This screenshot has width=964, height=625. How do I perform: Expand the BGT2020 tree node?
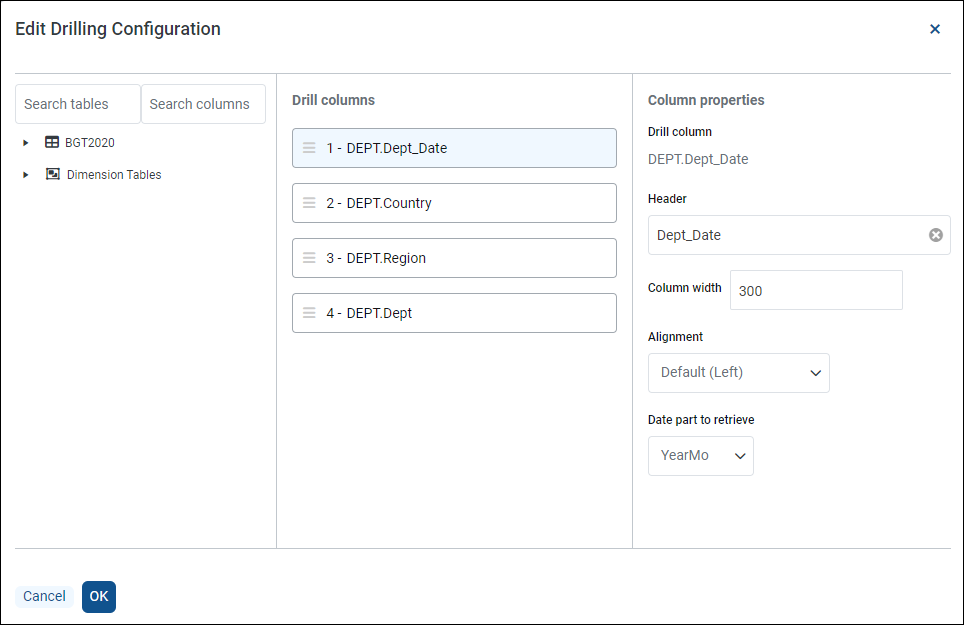pos(26,143)
